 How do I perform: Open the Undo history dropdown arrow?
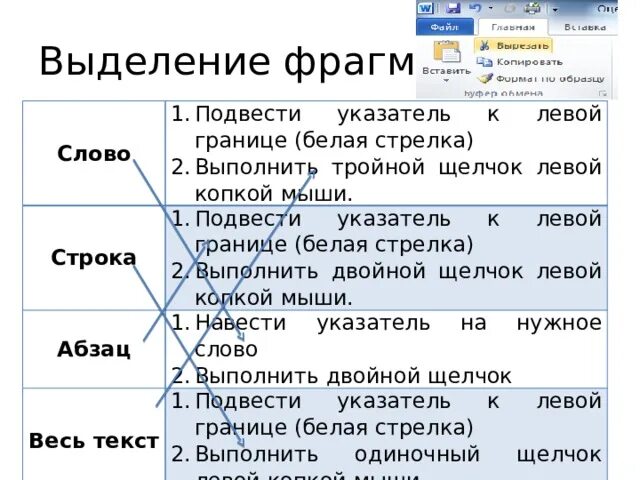[491, 8]
